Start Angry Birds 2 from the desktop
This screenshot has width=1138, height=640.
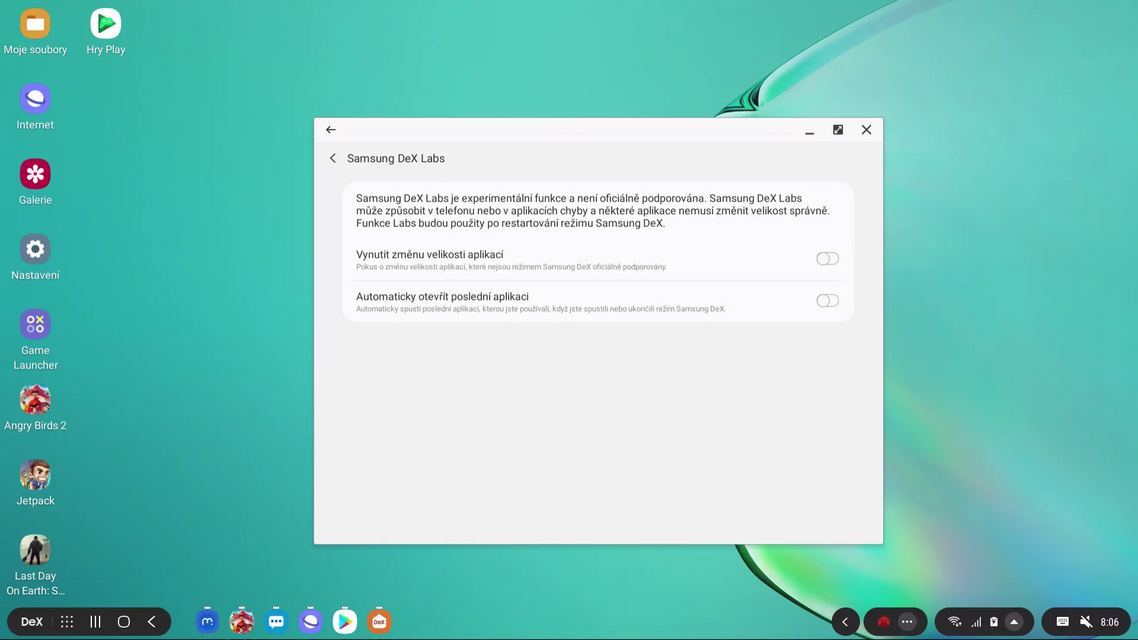pyautogui.click(x=35, y=400)
